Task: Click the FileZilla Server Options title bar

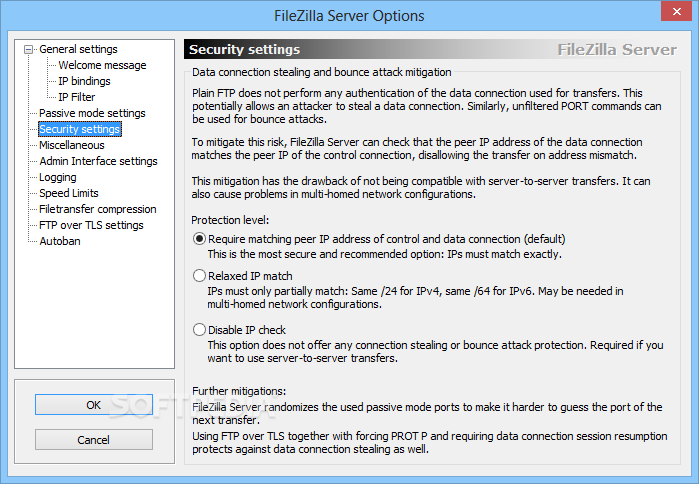Action: coord(349,16)
